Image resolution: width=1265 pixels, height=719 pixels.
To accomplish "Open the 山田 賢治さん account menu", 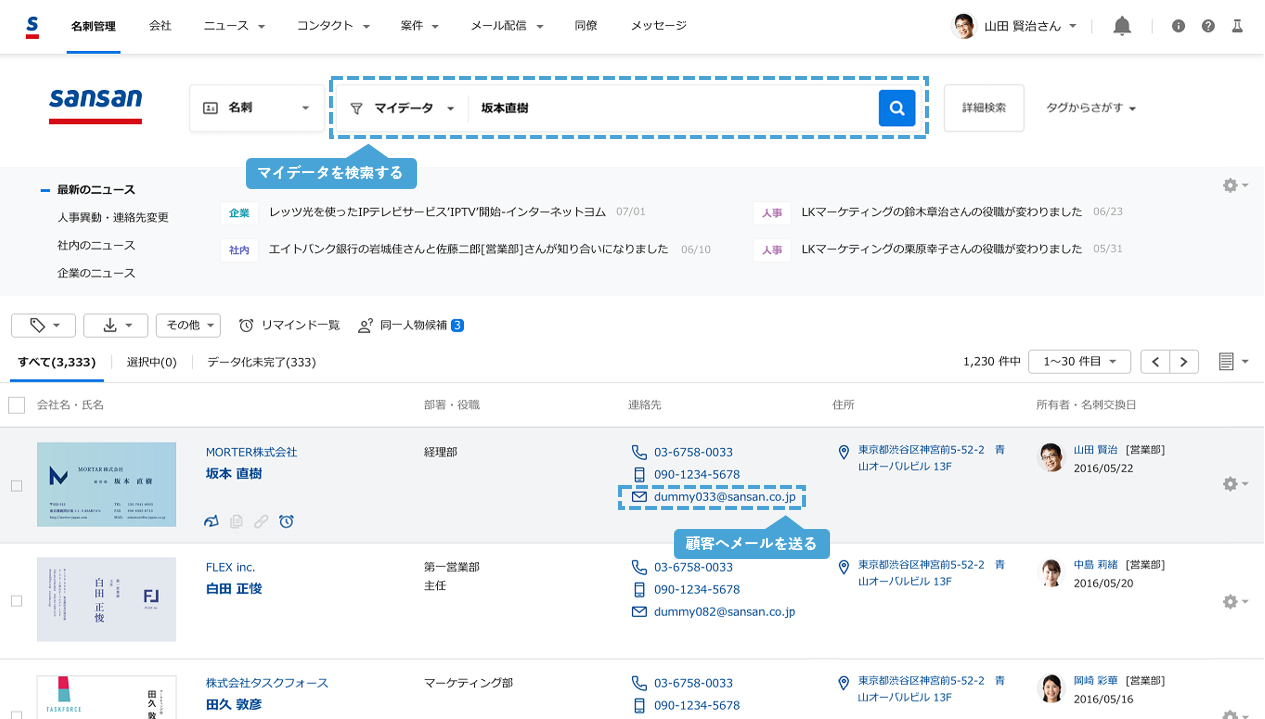I will (1030, 26).
